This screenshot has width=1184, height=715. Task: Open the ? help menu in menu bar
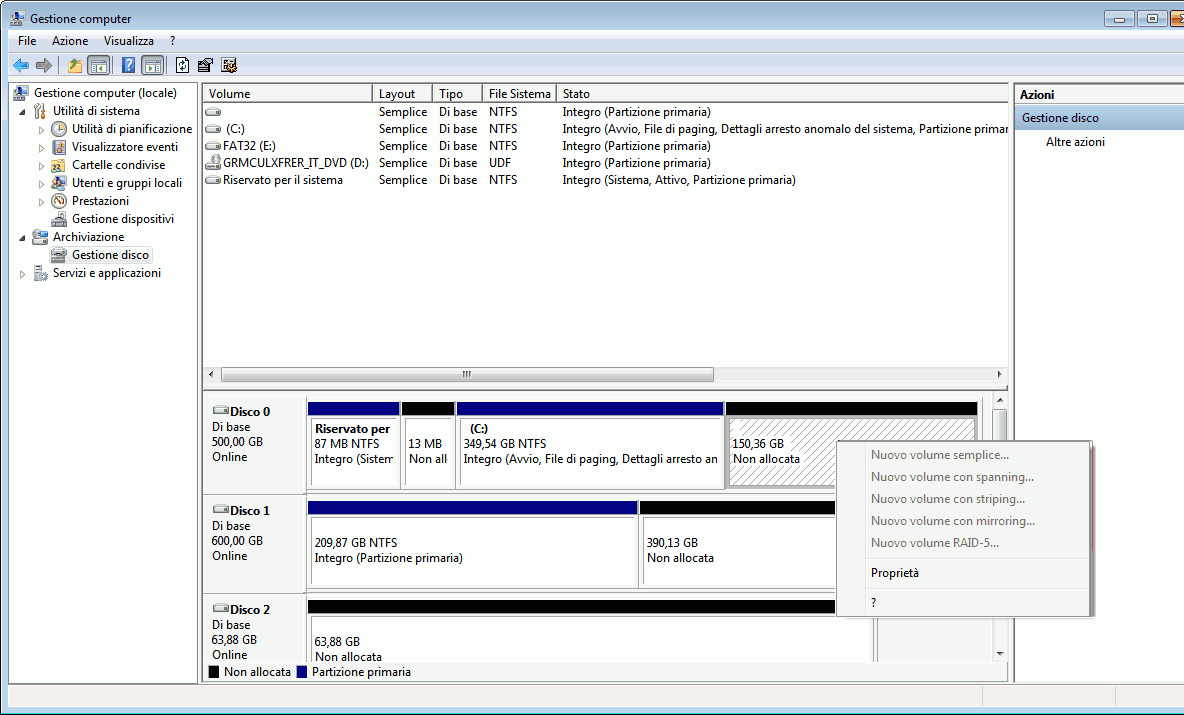click(x=172, y=41)
